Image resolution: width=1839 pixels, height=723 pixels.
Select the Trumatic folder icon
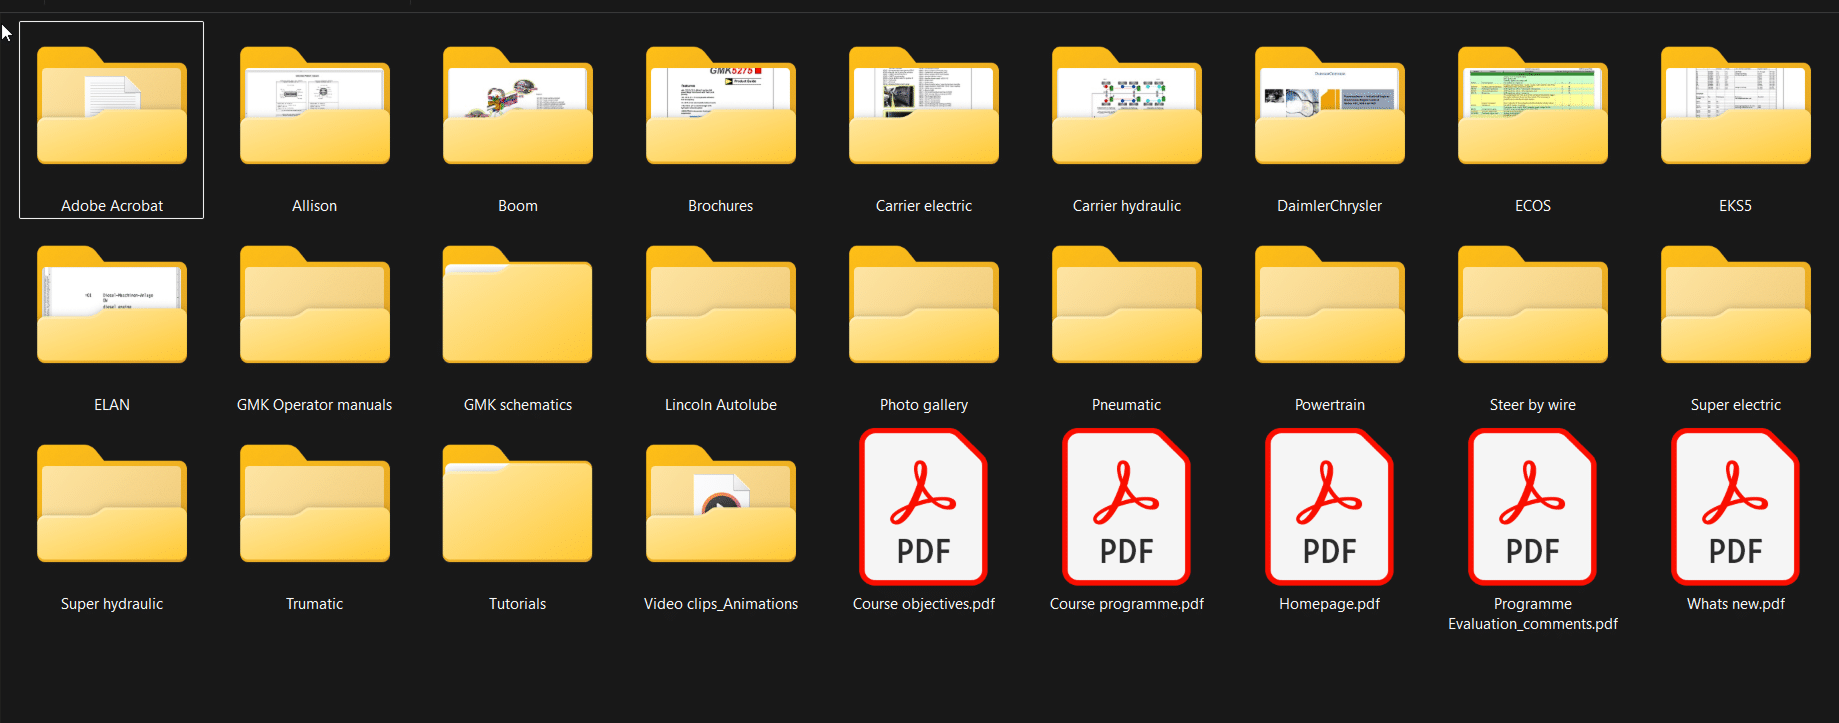tap(315, 503)
